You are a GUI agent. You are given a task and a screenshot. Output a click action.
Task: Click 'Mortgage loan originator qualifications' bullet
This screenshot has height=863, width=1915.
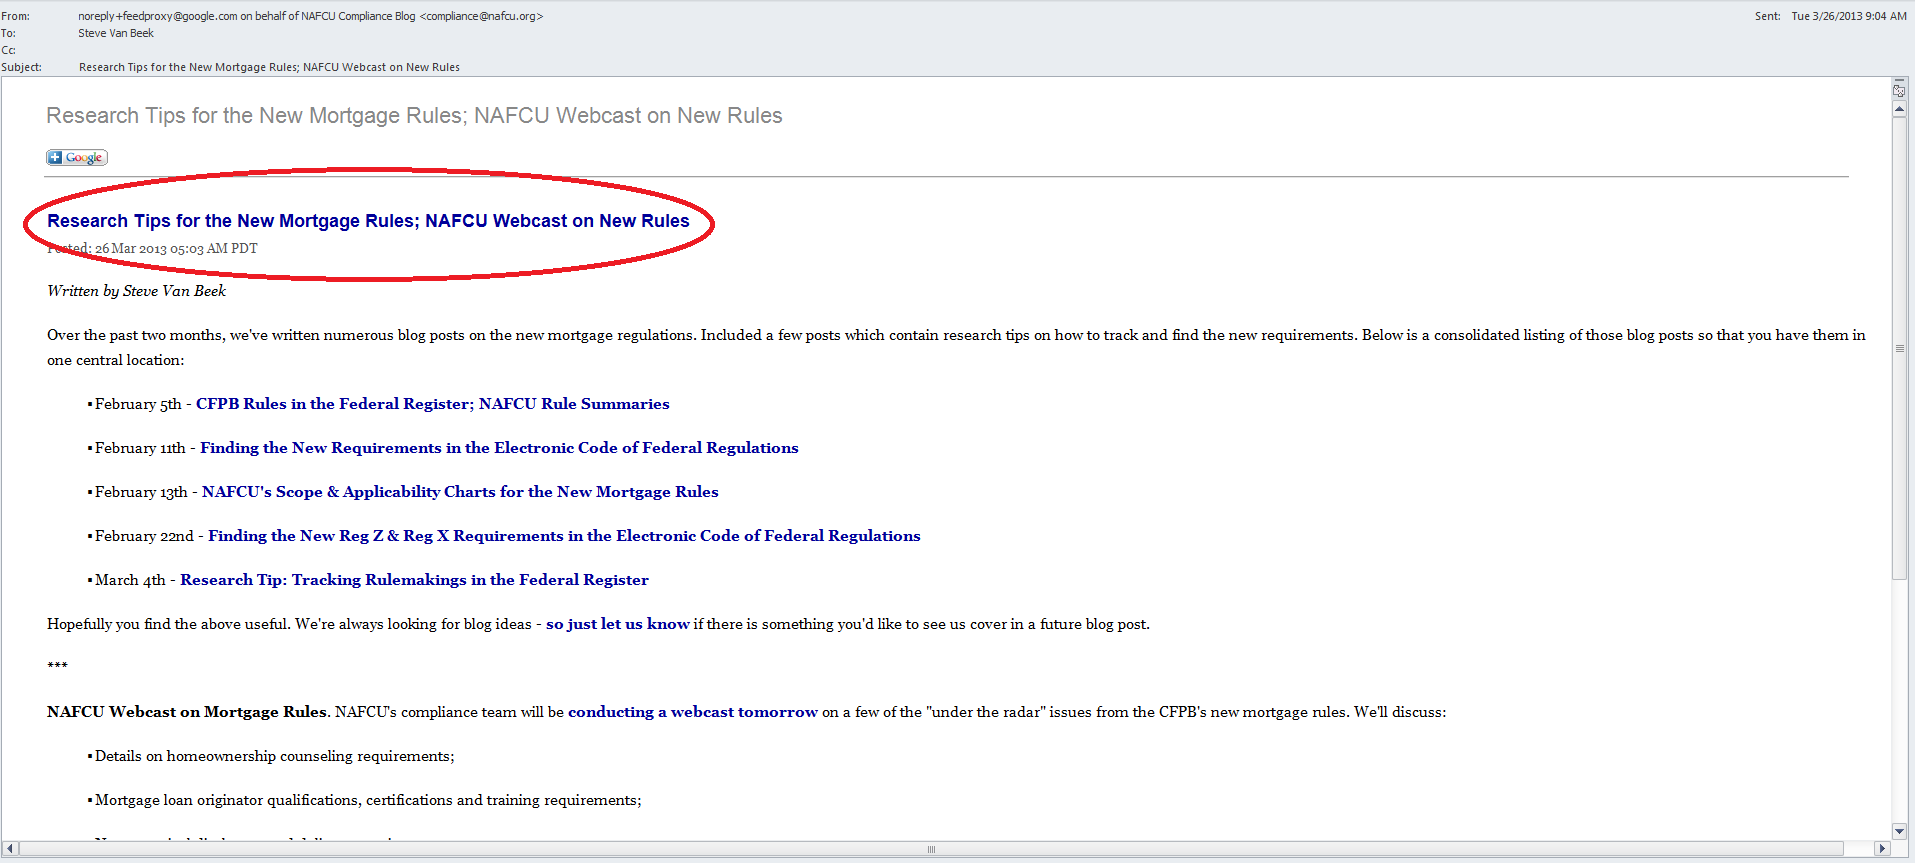368,800
